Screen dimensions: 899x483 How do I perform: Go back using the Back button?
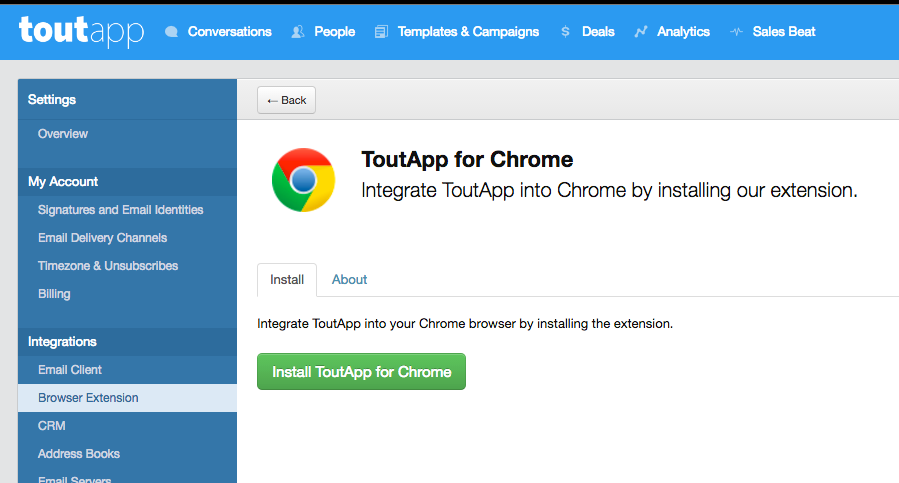[286, 100]
